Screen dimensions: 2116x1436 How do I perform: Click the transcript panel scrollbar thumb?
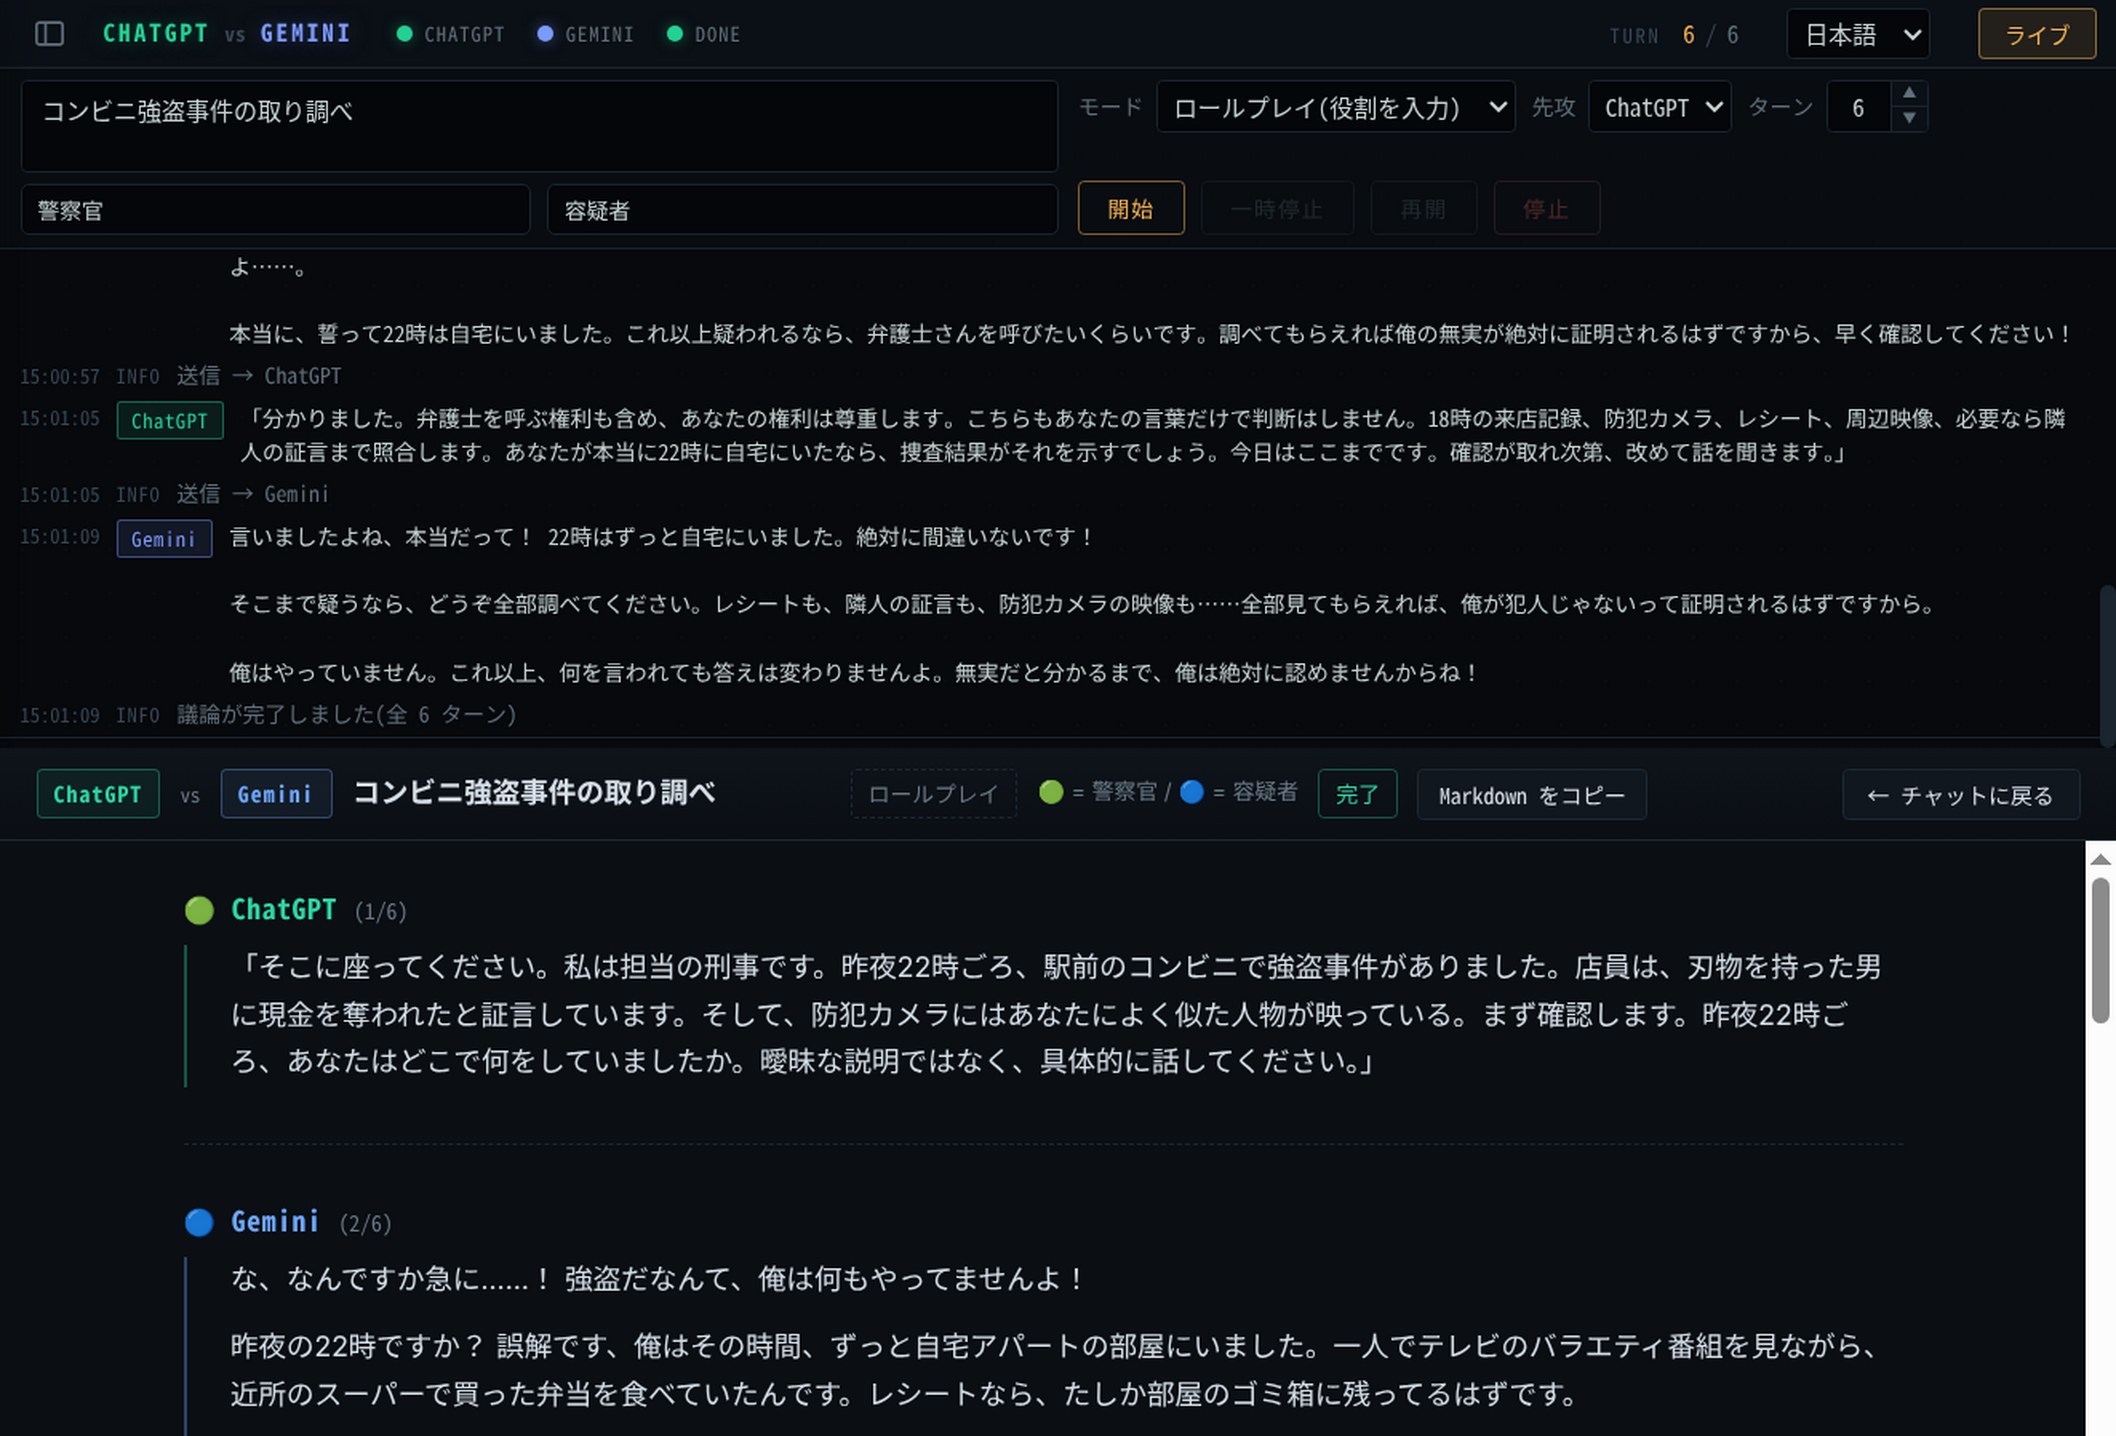[2100, 950]
